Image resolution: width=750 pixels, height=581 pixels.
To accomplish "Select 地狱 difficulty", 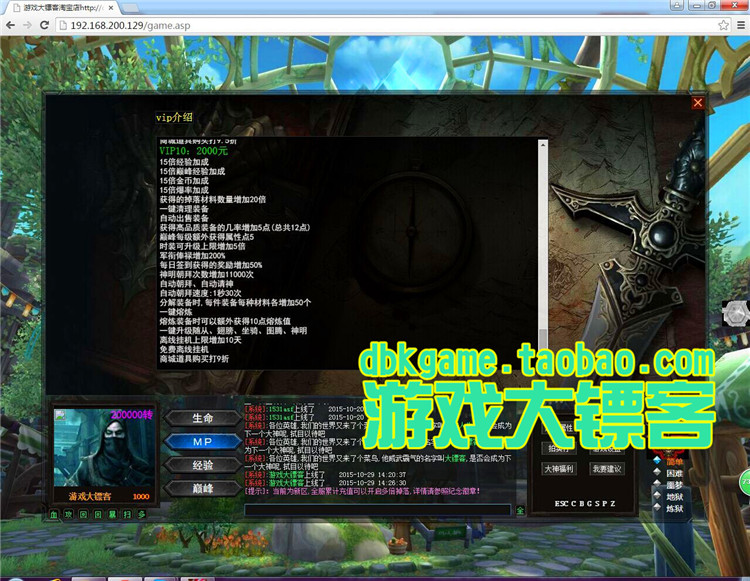I will click(674, 497).
